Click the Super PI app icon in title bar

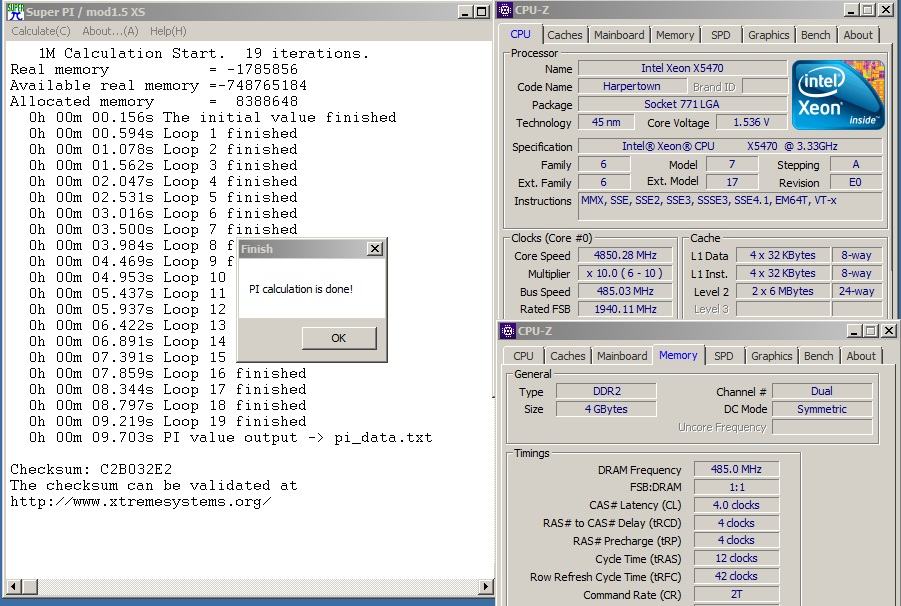[15, 11]
